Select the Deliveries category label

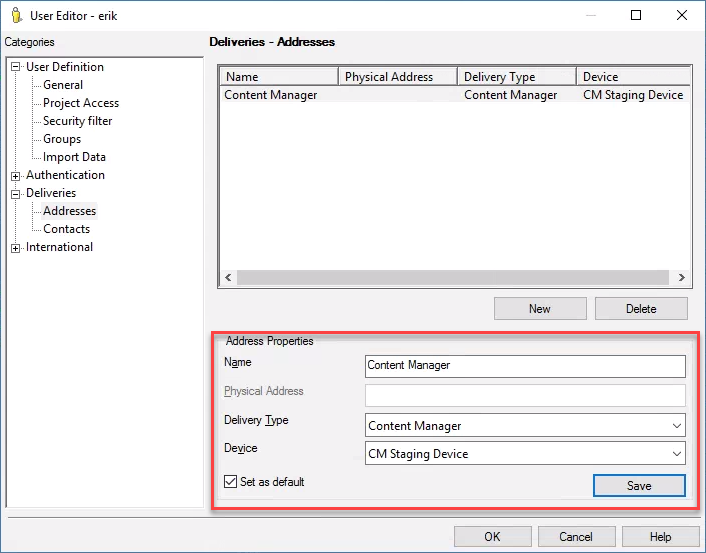[x=51, y=193]
